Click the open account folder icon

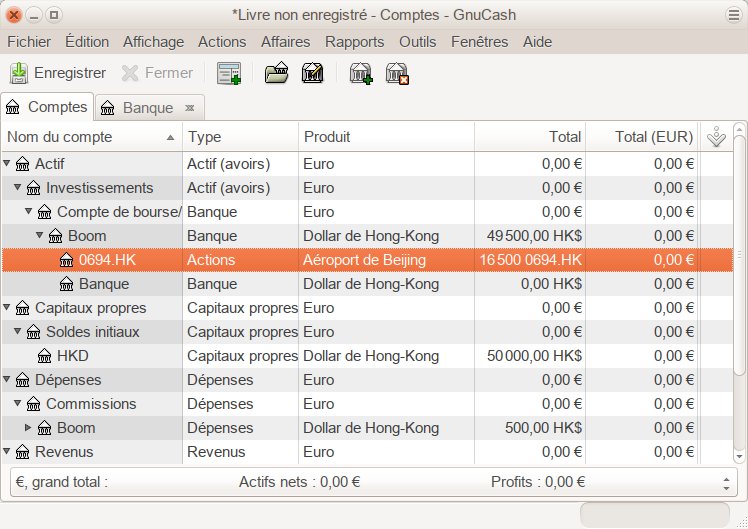276,73
